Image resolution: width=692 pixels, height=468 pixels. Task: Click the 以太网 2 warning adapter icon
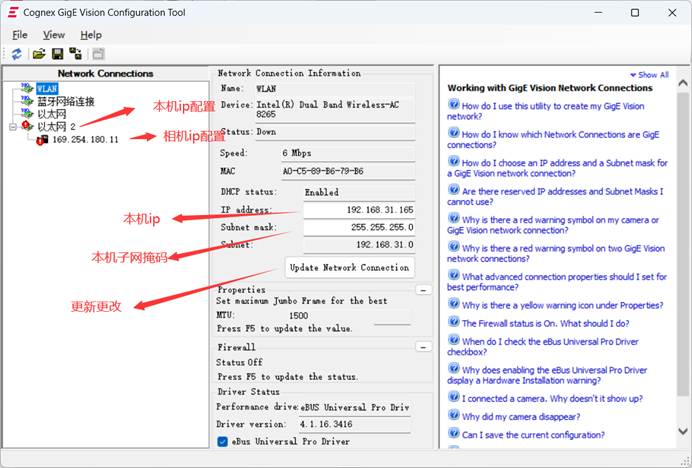pyautogui.click(x=27, y=126)
